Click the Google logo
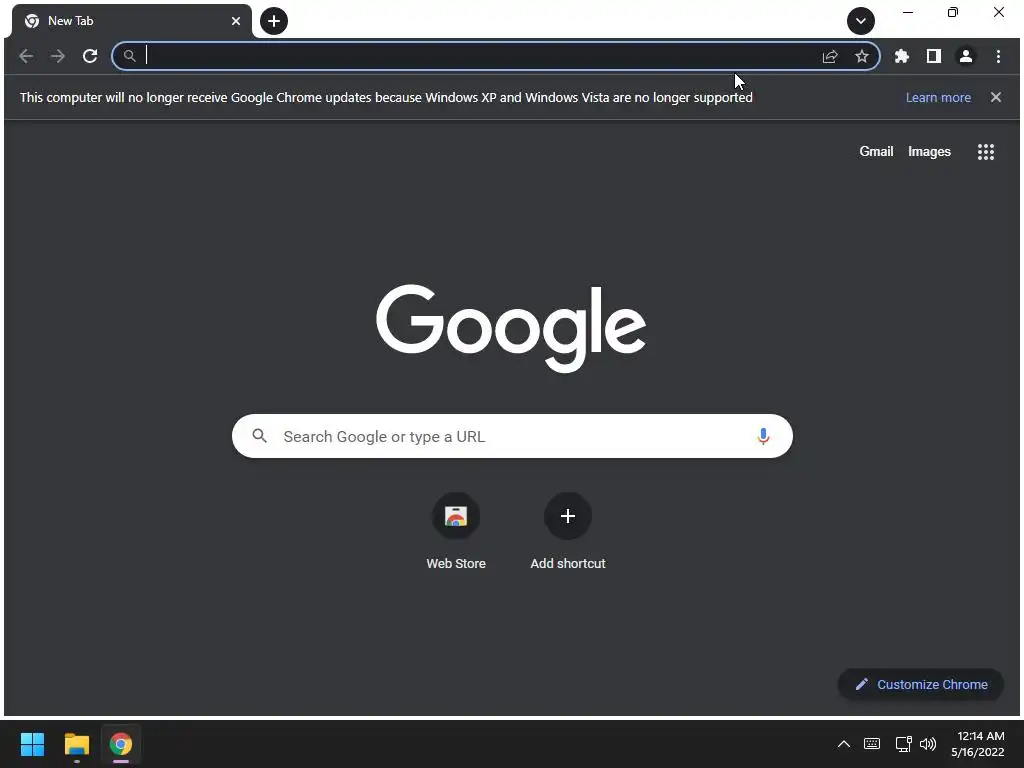Viewport: 1024px width, 768px height. point(511,328)
